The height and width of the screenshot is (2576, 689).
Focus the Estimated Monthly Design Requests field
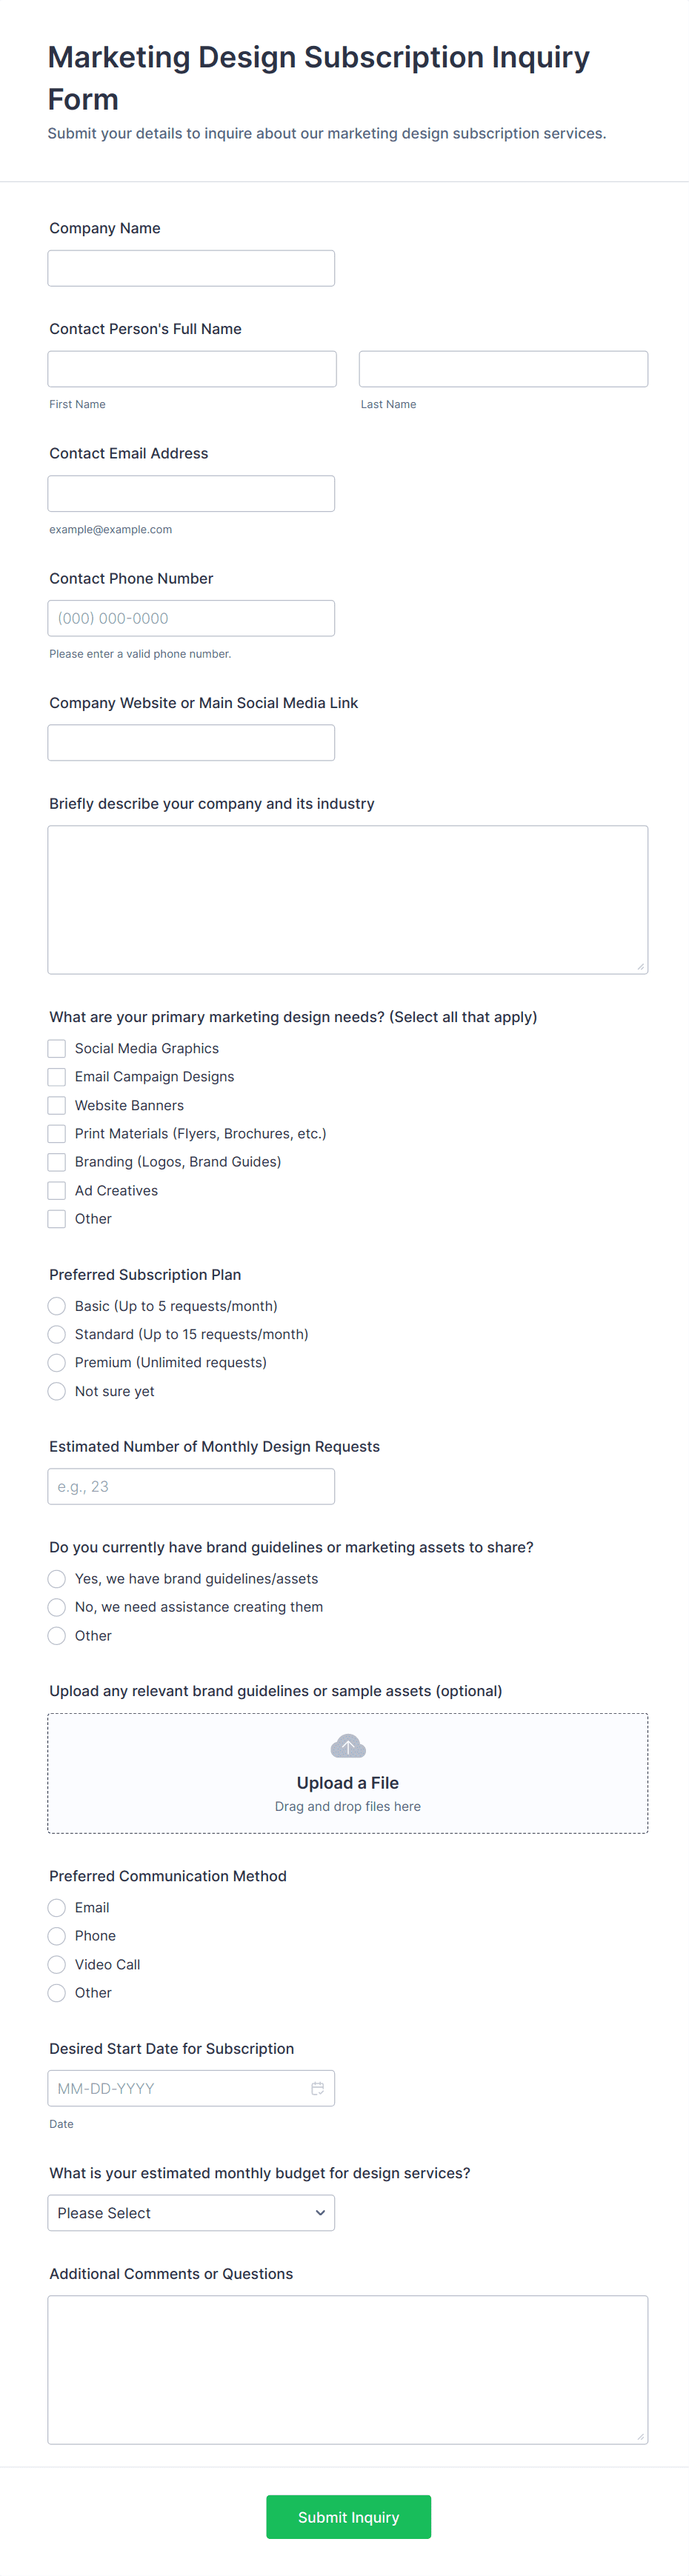tap(191, 1486)
